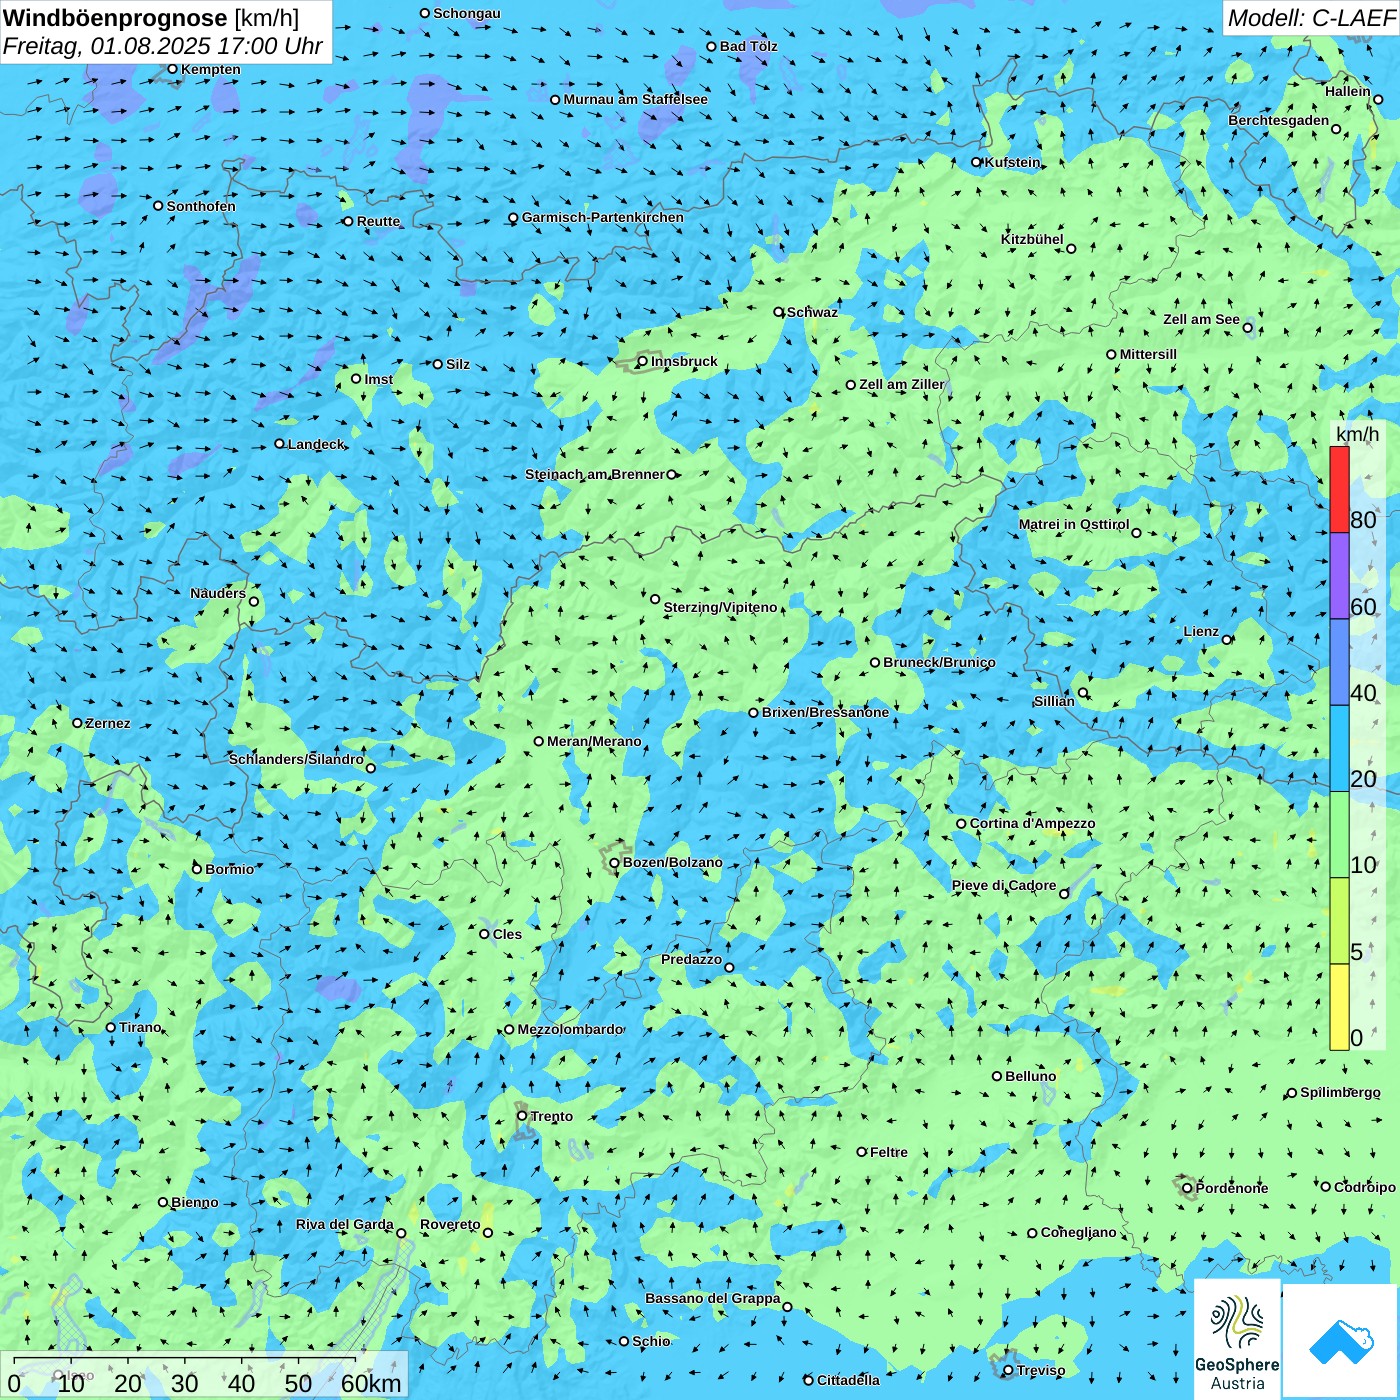Click the cyan 20–40 km/h legend band

click(1339, 749)
